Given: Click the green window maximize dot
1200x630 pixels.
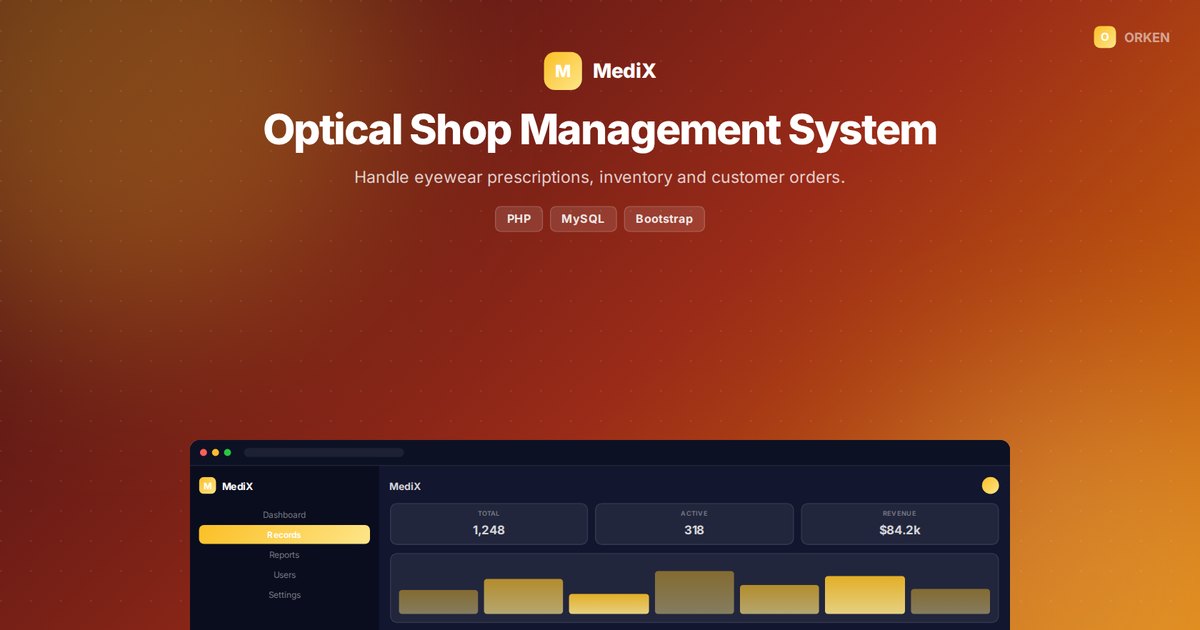Looking at the screenshot, I should point(228,453).
